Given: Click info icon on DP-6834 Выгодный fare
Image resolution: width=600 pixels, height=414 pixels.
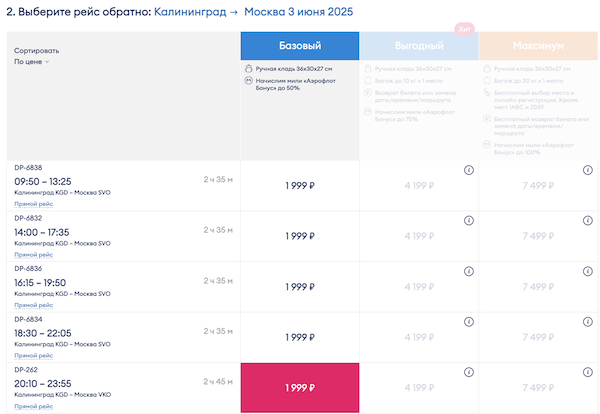Looking at the screenshot, I should point(468,321).
